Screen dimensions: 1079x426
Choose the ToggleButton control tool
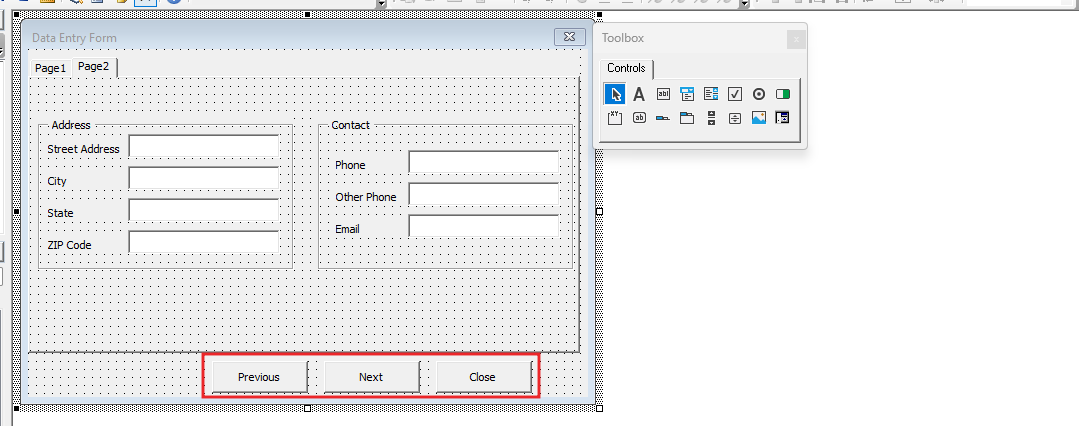[x=783, y=94]
